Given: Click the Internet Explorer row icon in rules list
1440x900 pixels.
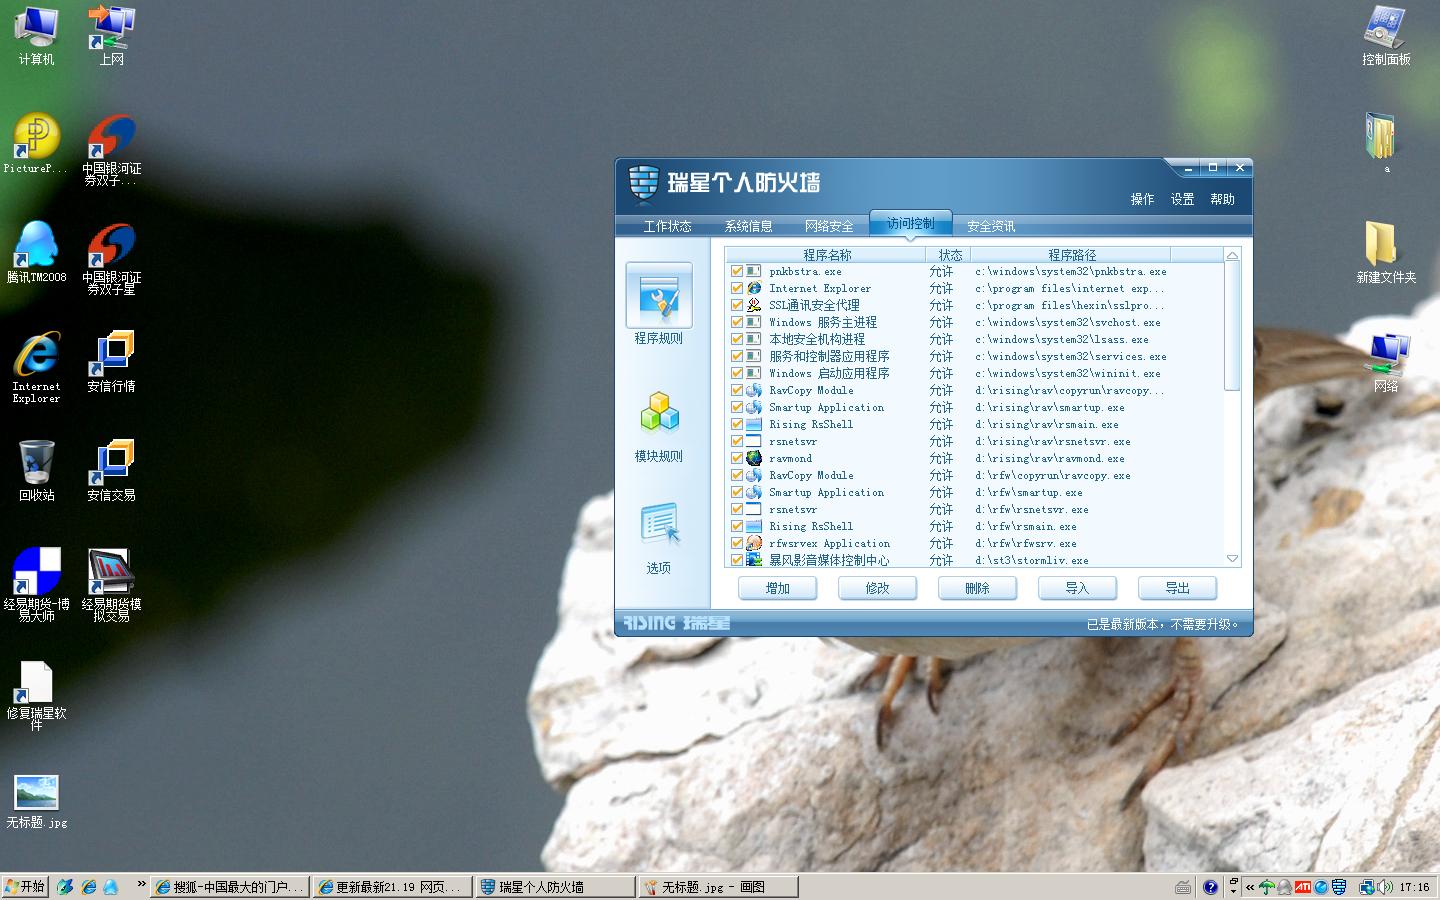Looking at the screenshot, I should [x=754, y=288].
